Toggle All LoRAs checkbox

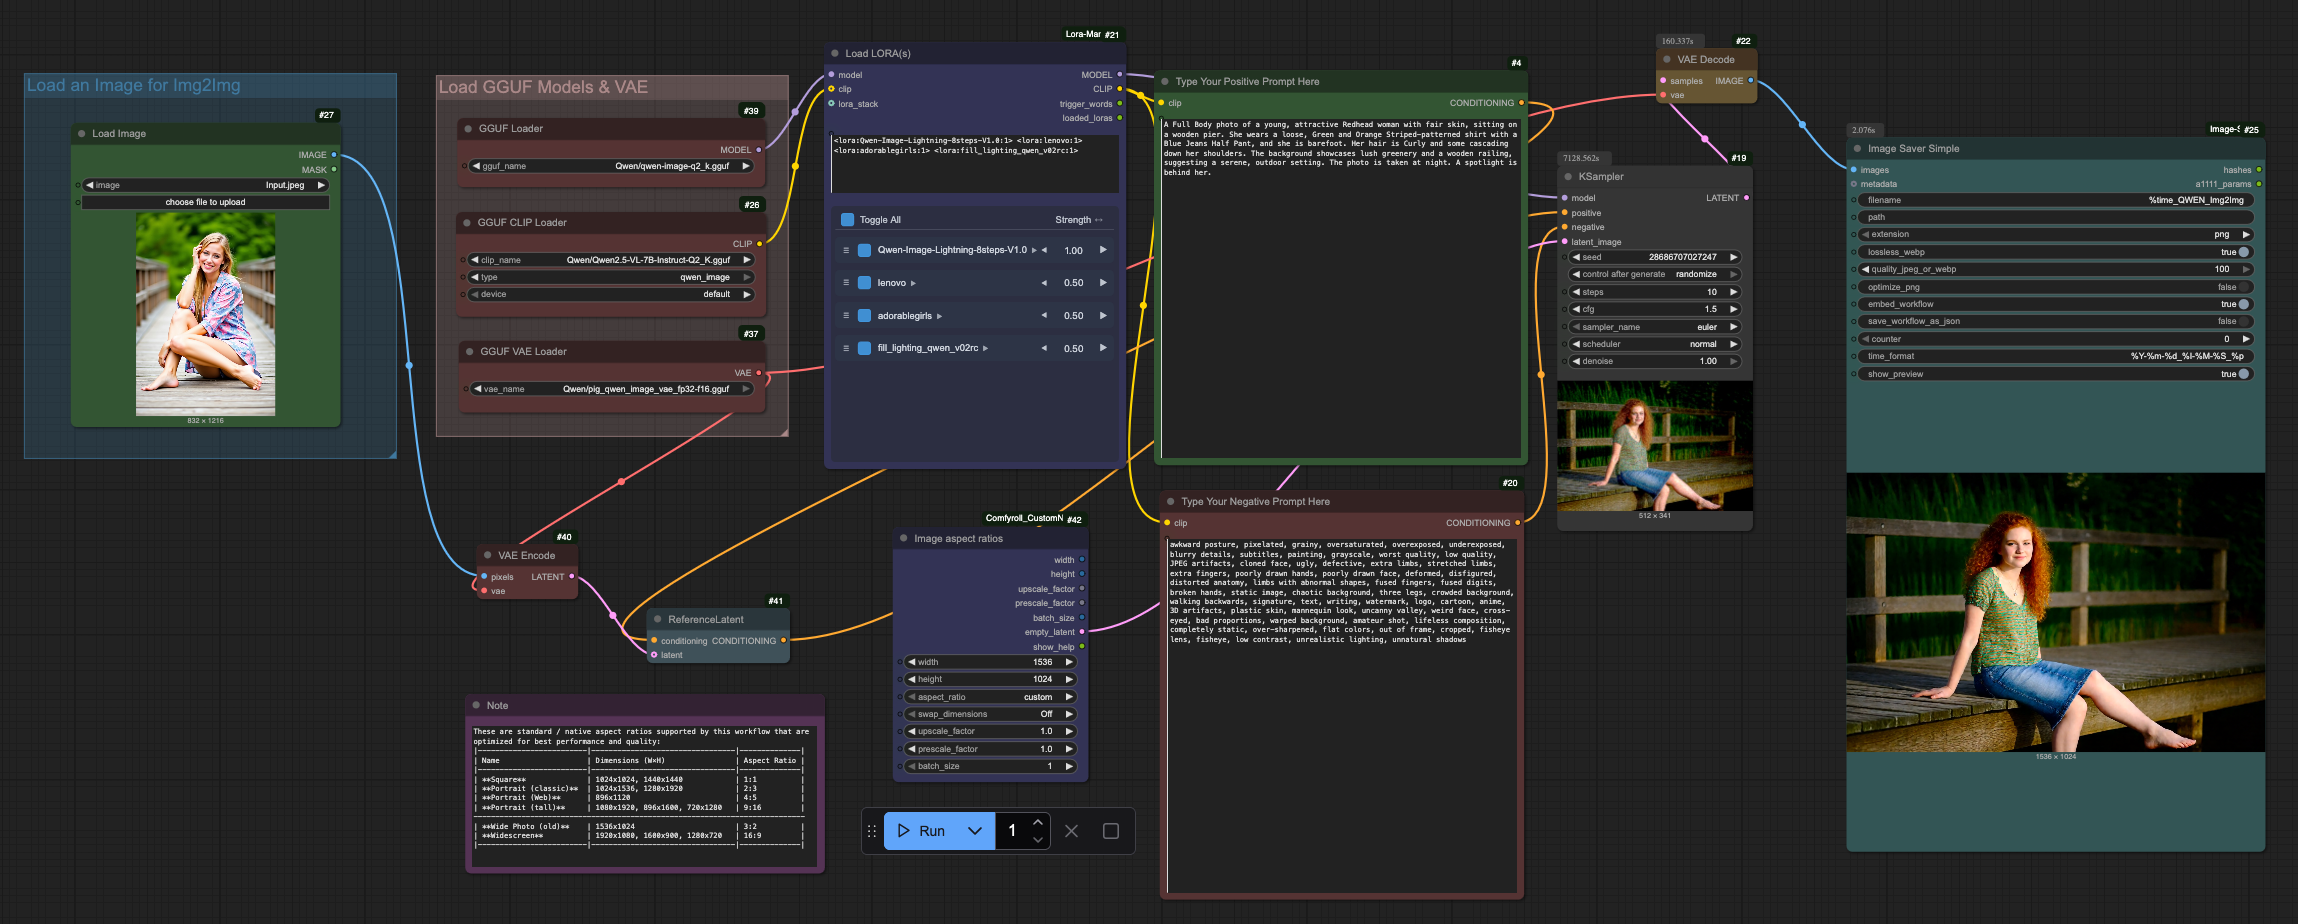point(848,220)
